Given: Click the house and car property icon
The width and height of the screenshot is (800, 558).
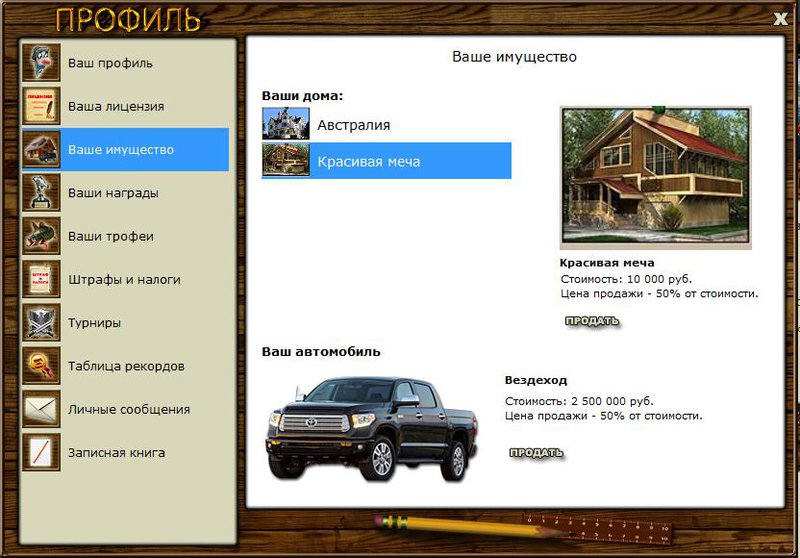Looking at the screenshot, I should click(x=41, y=149).
